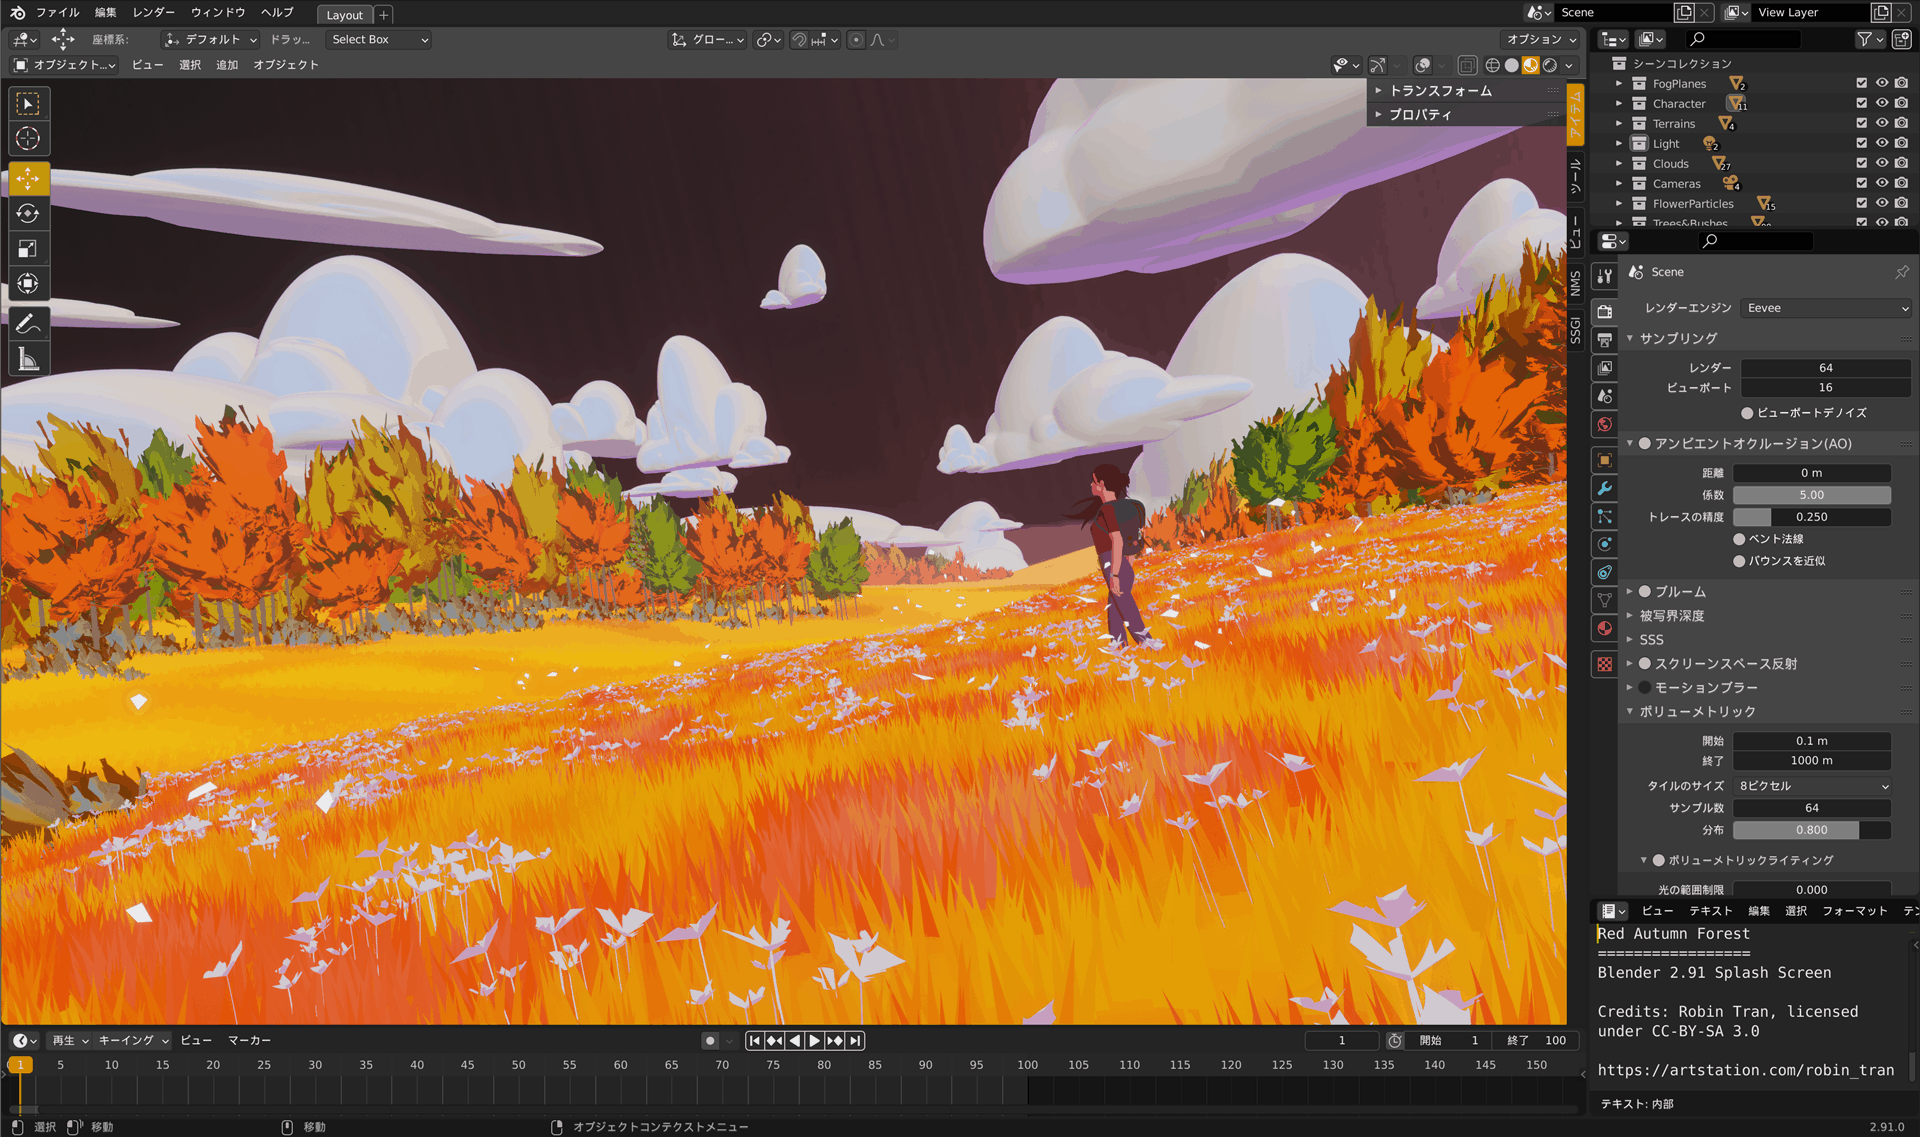
Task: Open the Particle properties tab
Action: 1604,516
